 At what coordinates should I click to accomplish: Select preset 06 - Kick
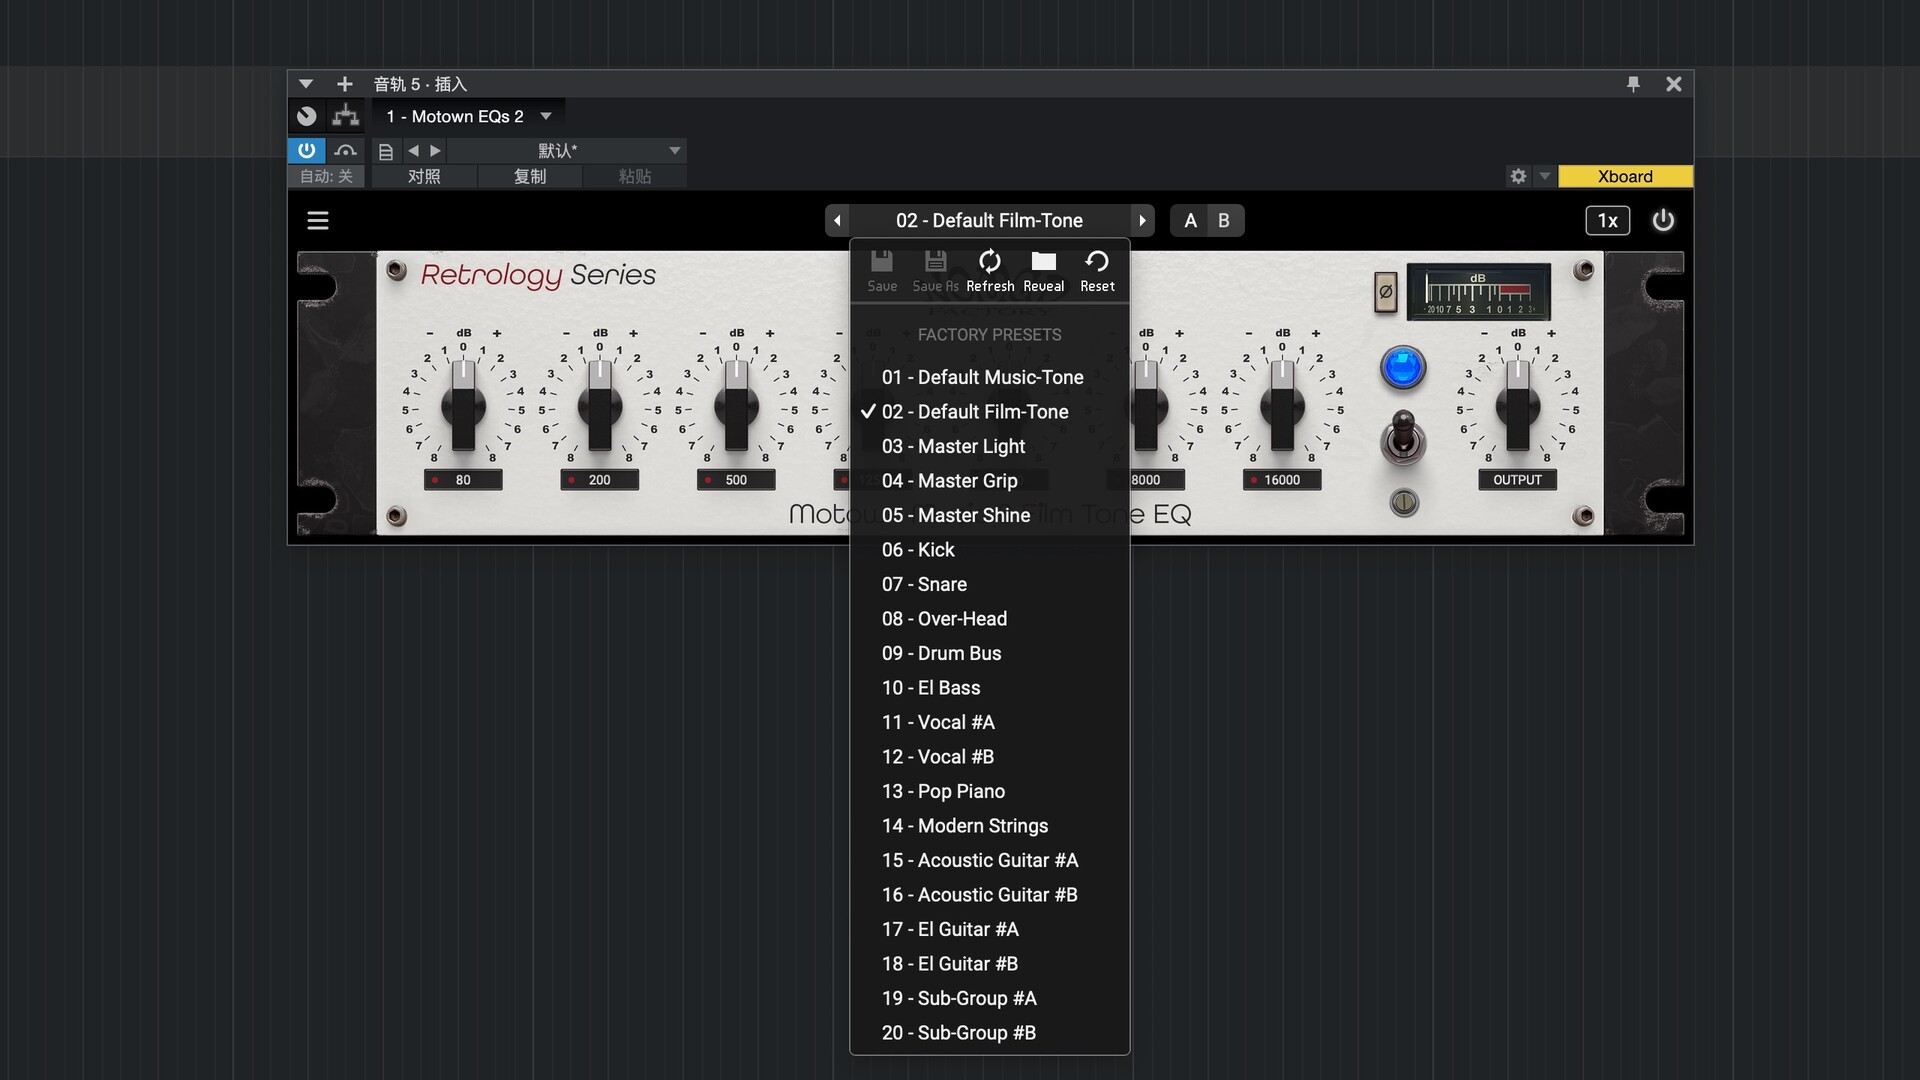tap(990, 550)
